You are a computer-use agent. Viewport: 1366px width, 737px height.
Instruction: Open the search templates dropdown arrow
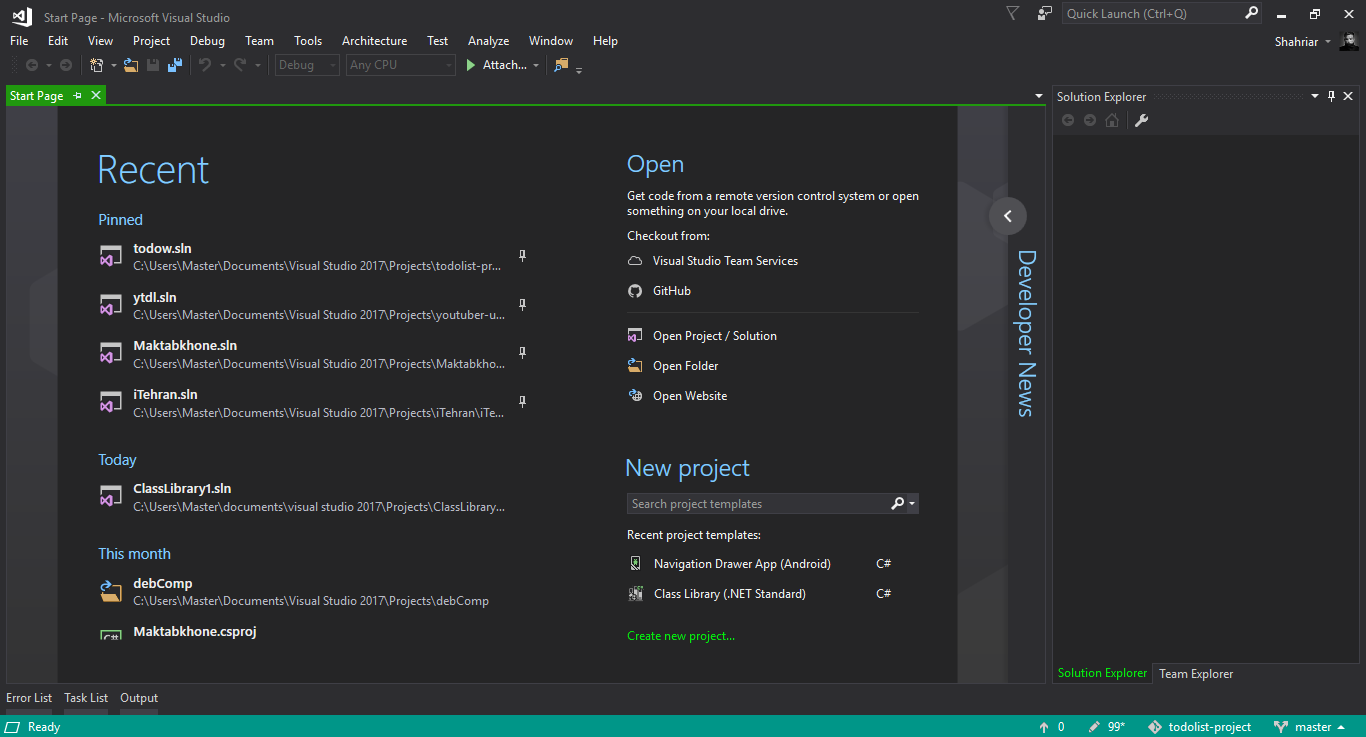[913, 504]
